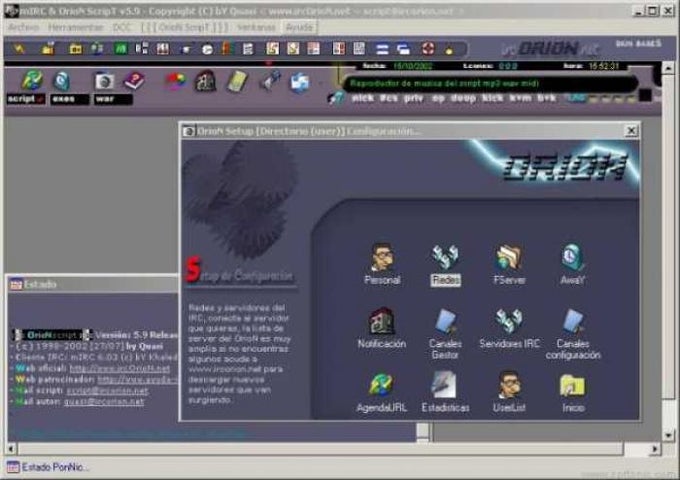The image size is (680, 480).
Task: Click the yellow folder toolbar icon
Action: (75, 49)
